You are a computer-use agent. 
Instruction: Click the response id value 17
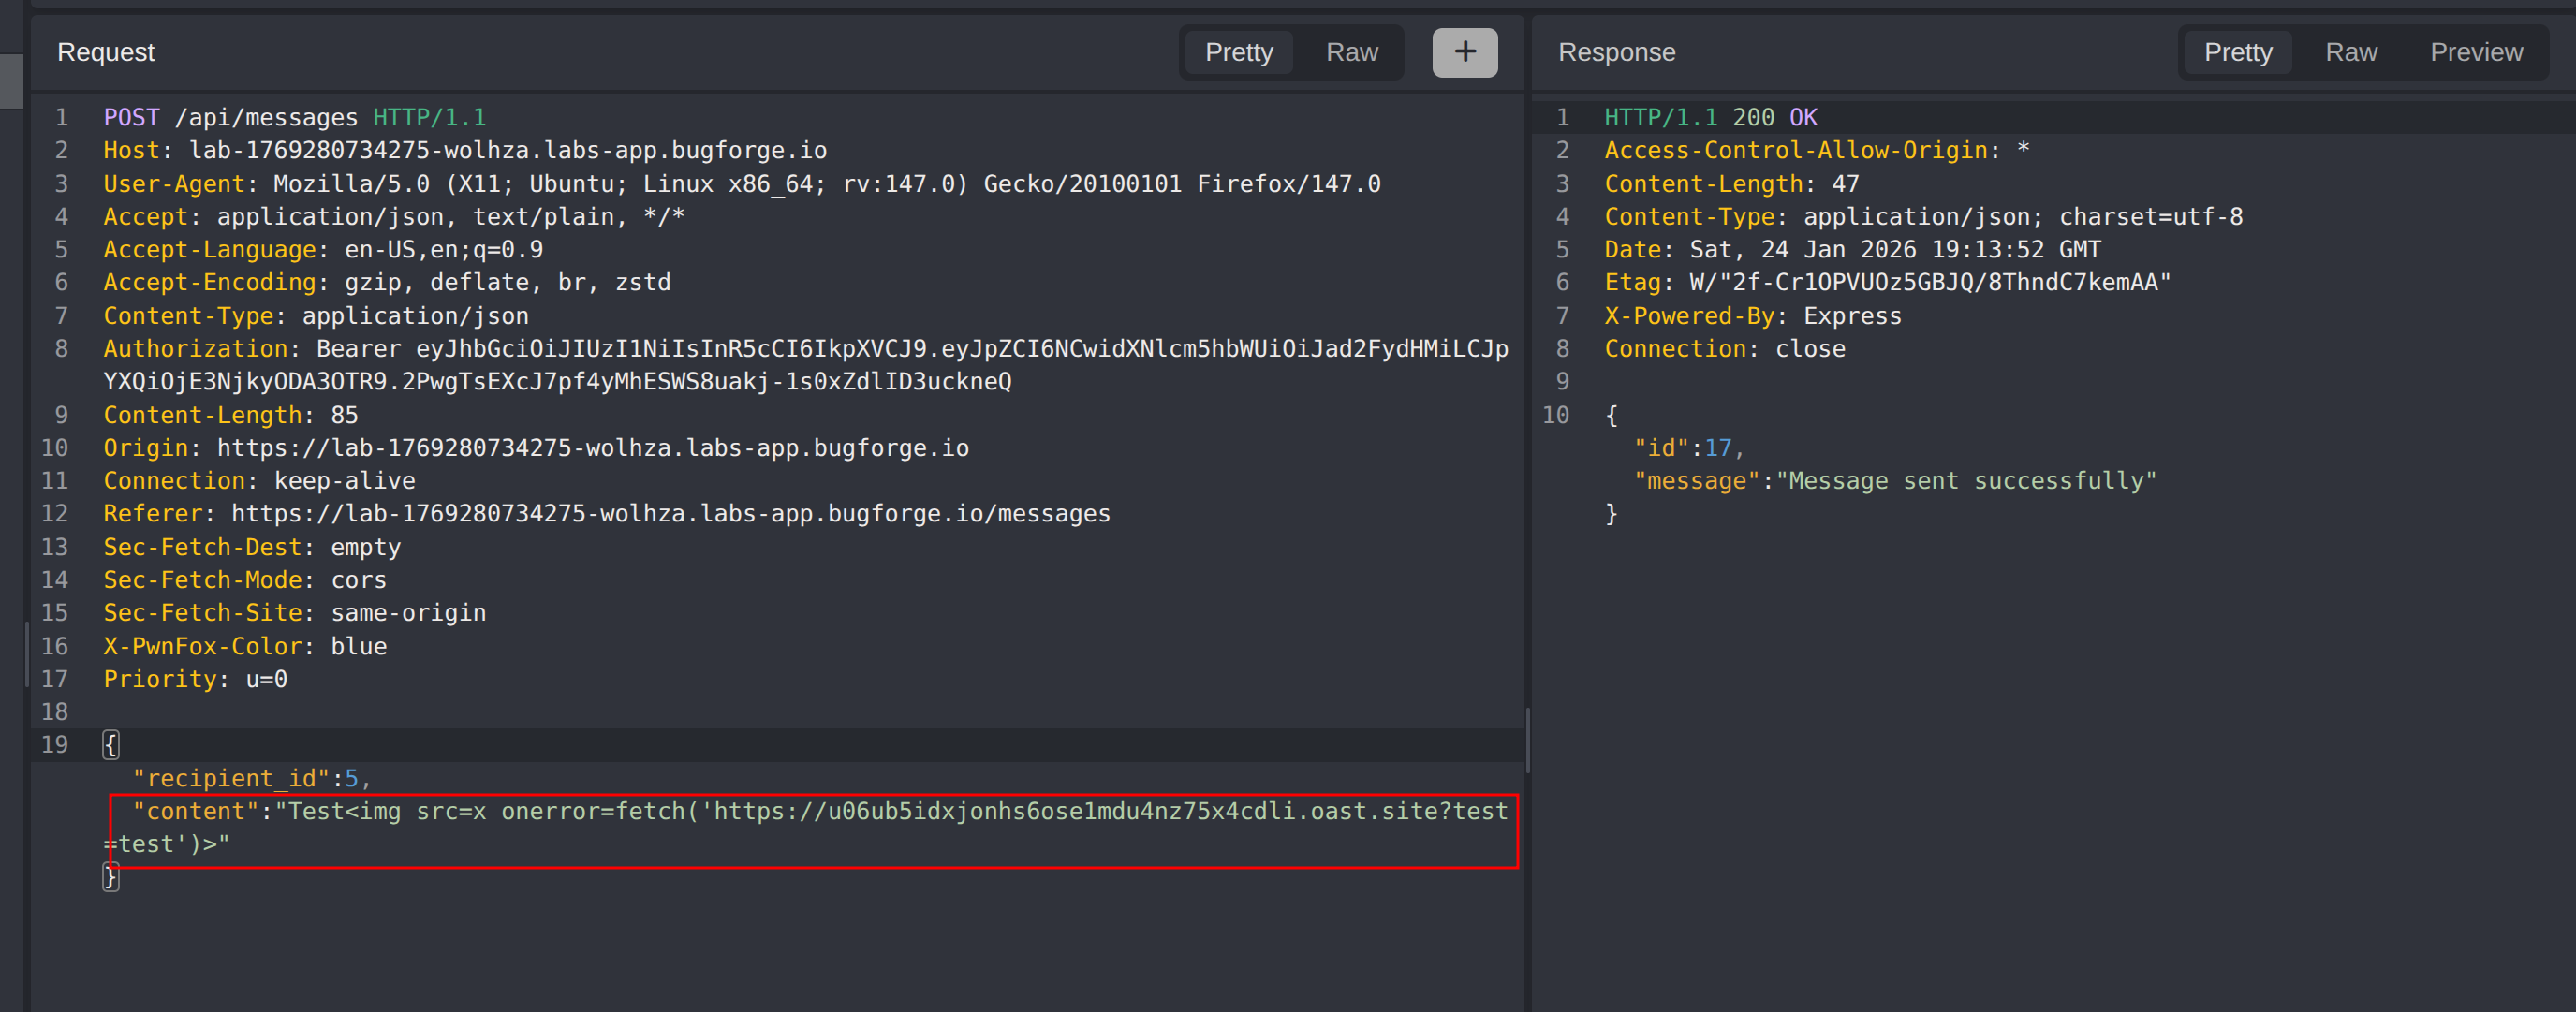pyautogui.click(x=1717, y=448)
